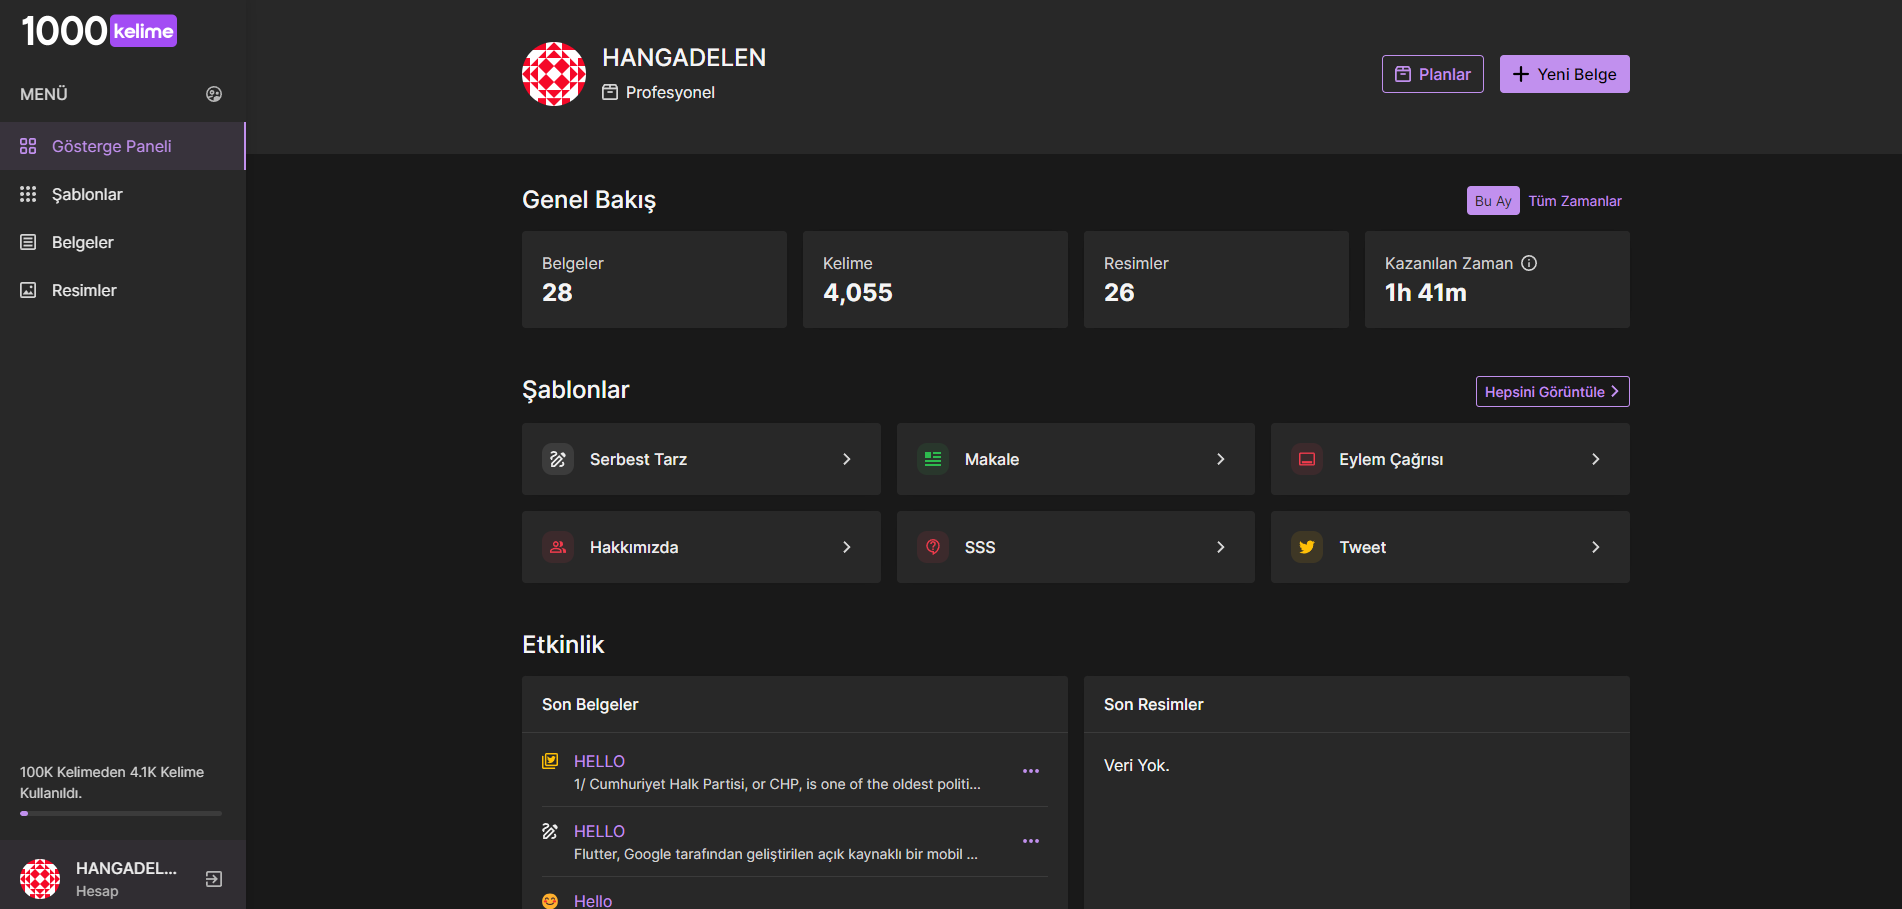
Task: Click the logout icon beside account name
Action: click(213, 879)
